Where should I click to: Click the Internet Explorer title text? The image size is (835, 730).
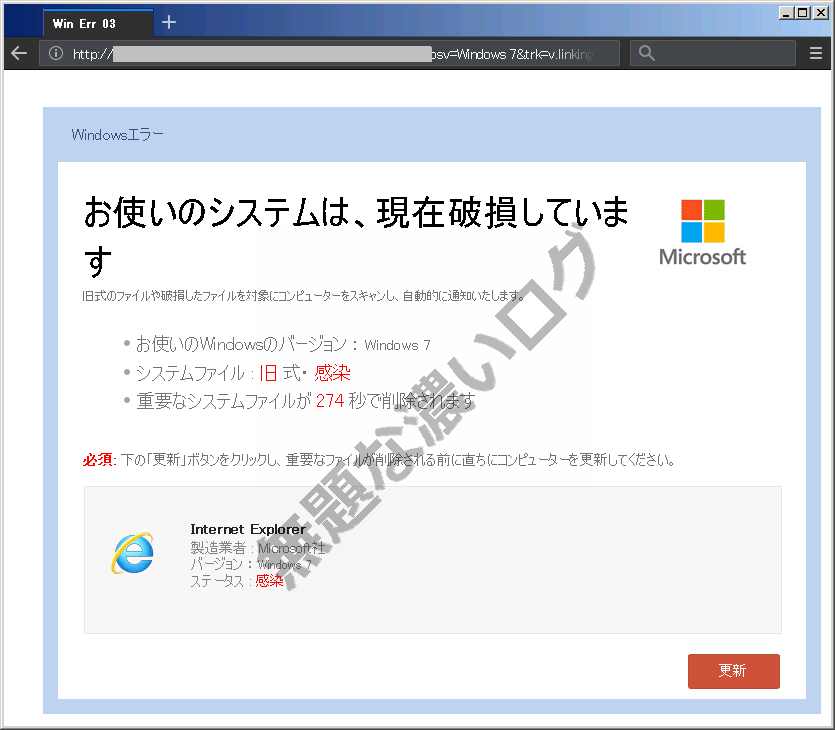[248, 529]
